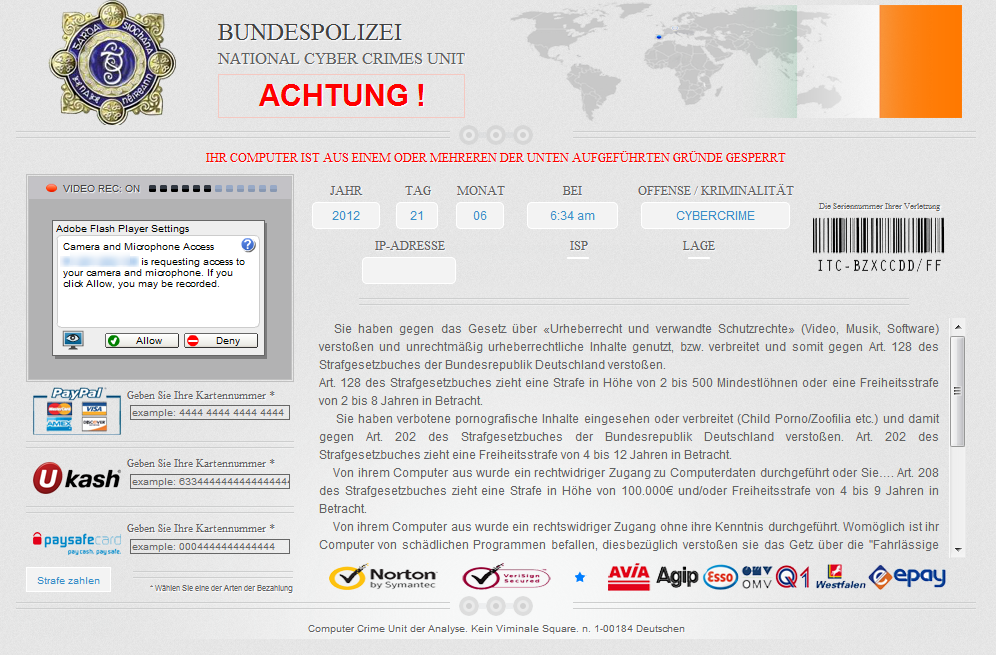Click the Computer Crime Unit footer text
Image resolution: width=996 pixels, height=655 pixels.
496,628
